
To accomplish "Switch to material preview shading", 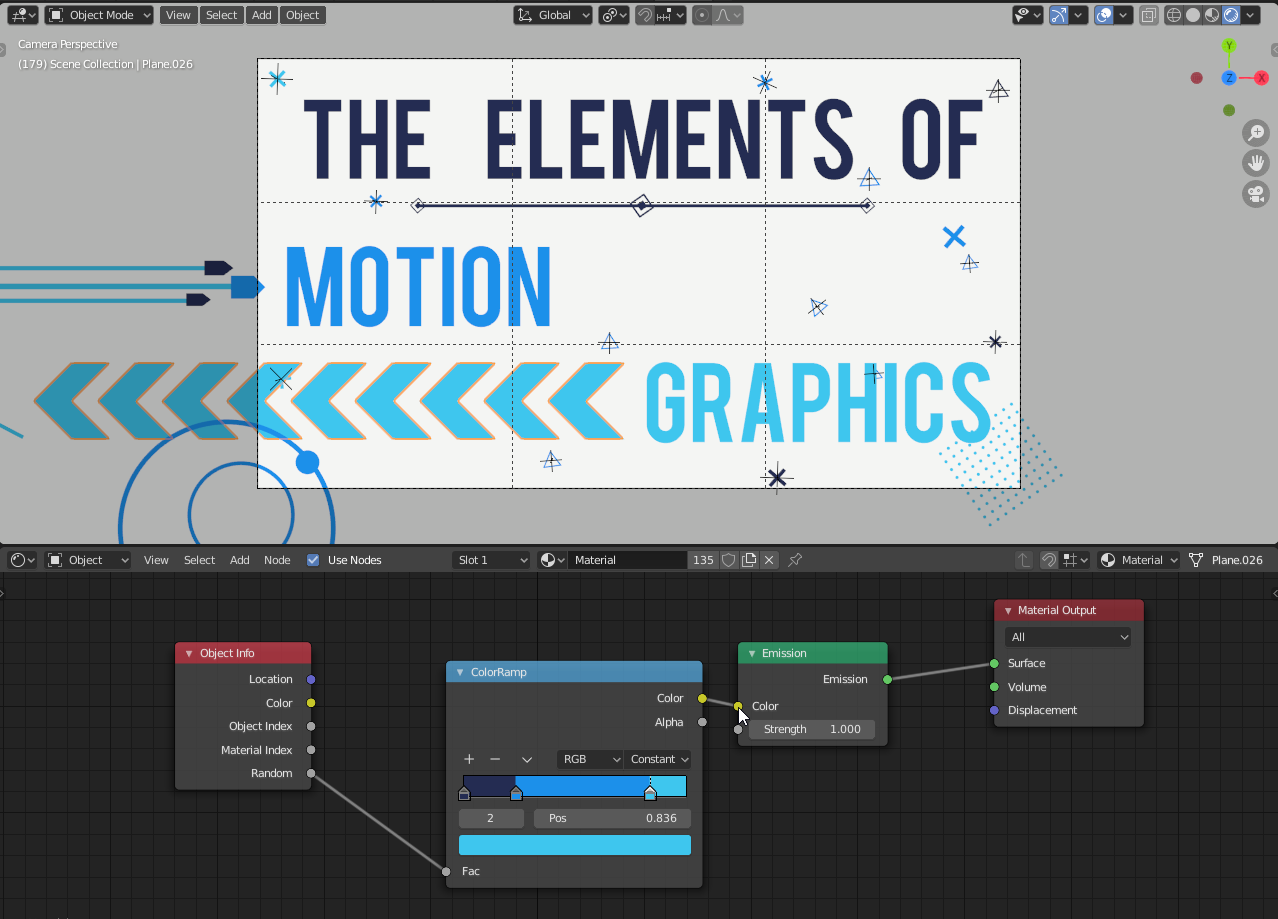I will [1212, 15].
